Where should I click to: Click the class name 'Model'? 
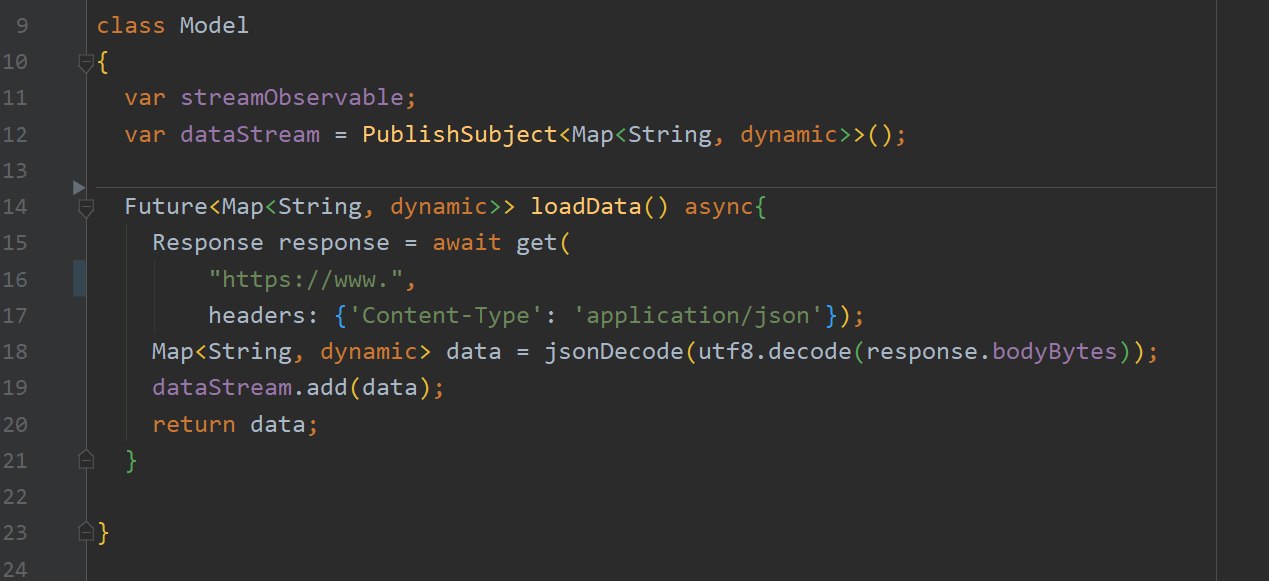pyautogui.click(x=214, y=26)
